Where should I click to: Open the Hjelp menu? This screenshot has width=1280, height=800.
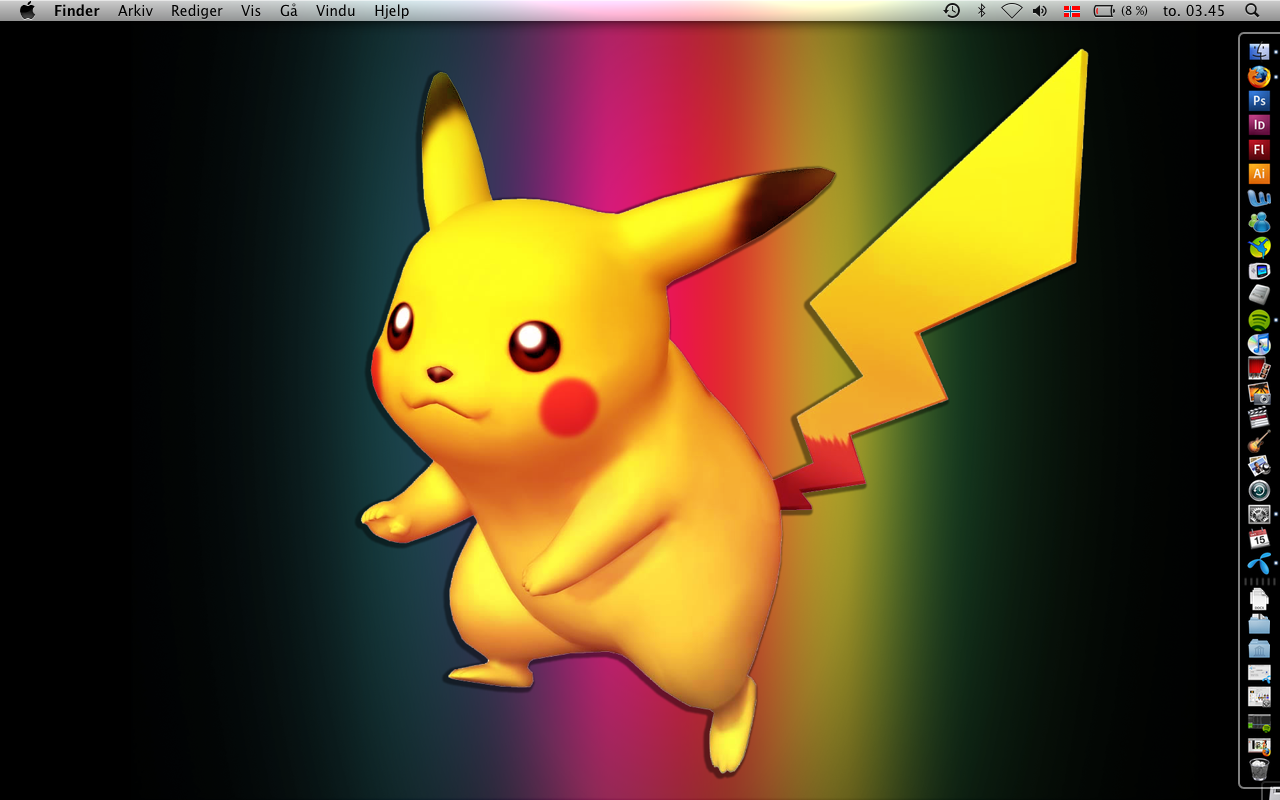[392, 11]
